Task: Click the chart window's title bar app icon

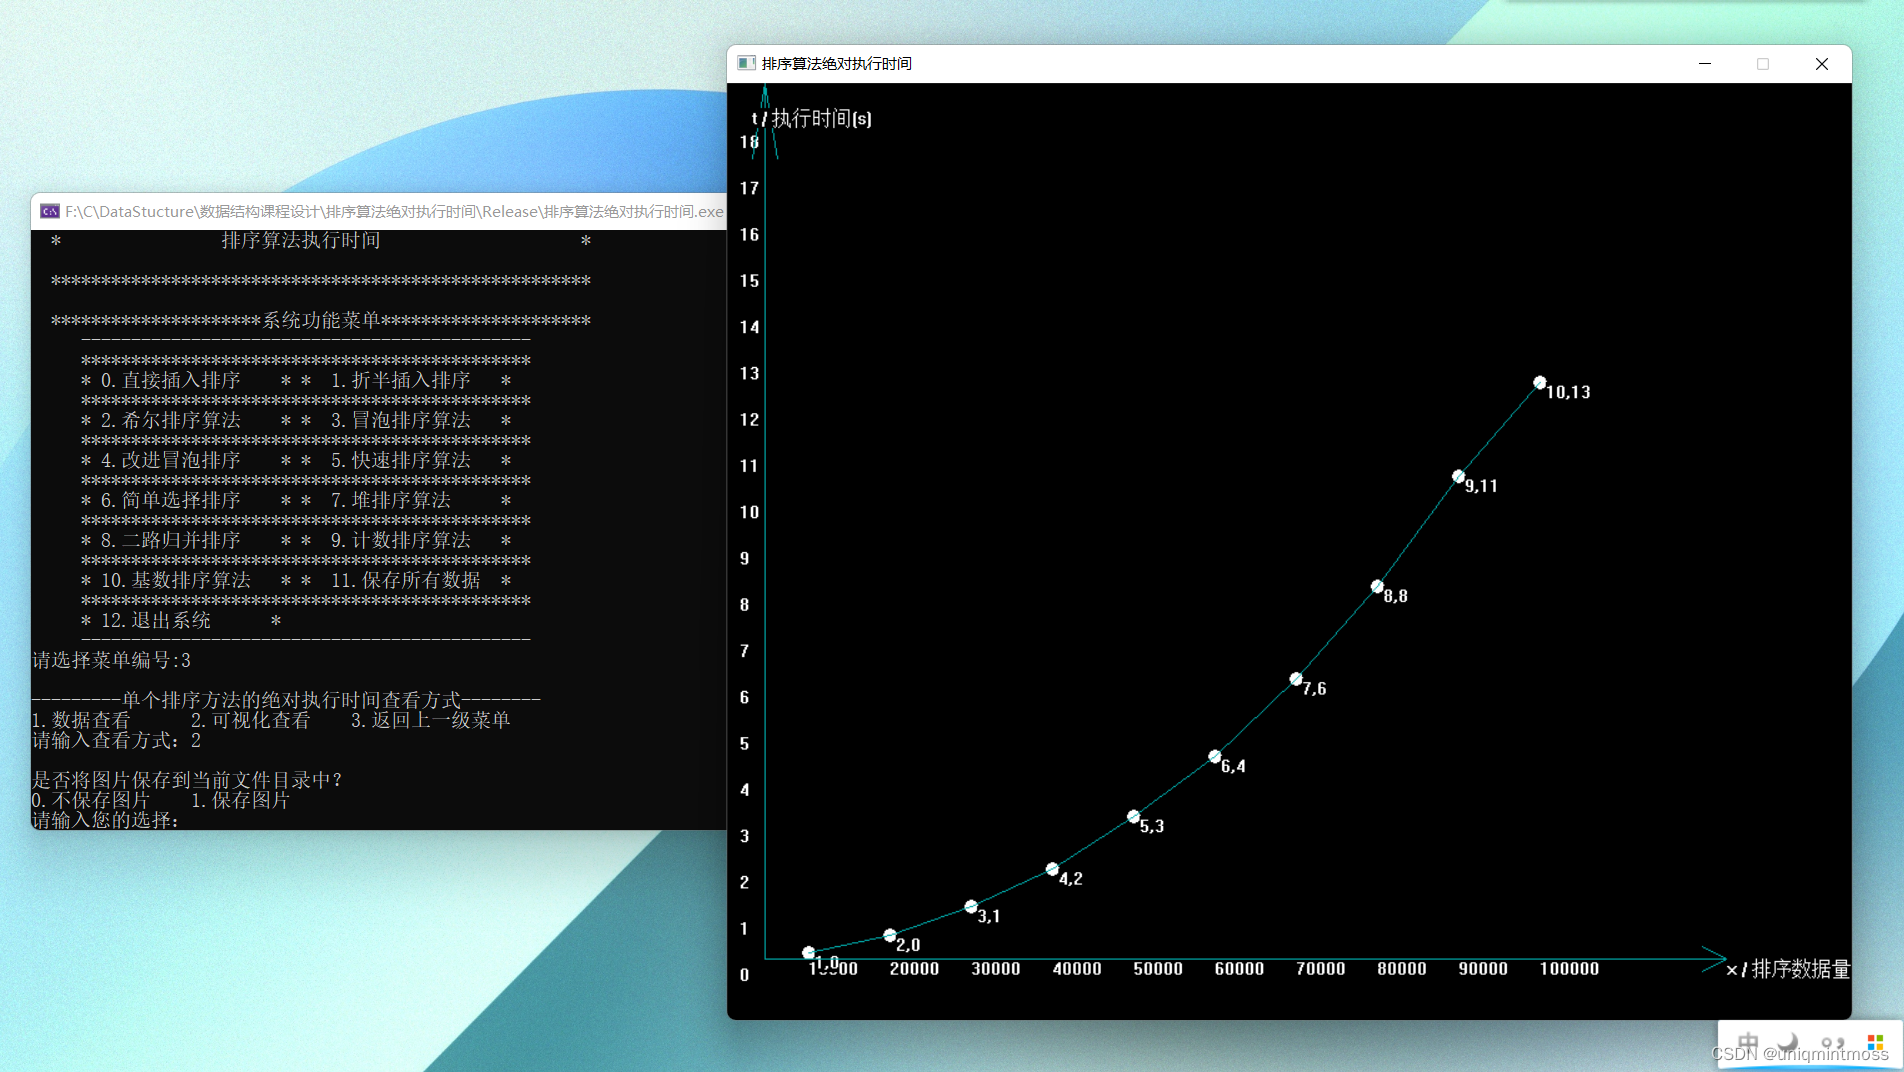Action: tap(746, 63)
